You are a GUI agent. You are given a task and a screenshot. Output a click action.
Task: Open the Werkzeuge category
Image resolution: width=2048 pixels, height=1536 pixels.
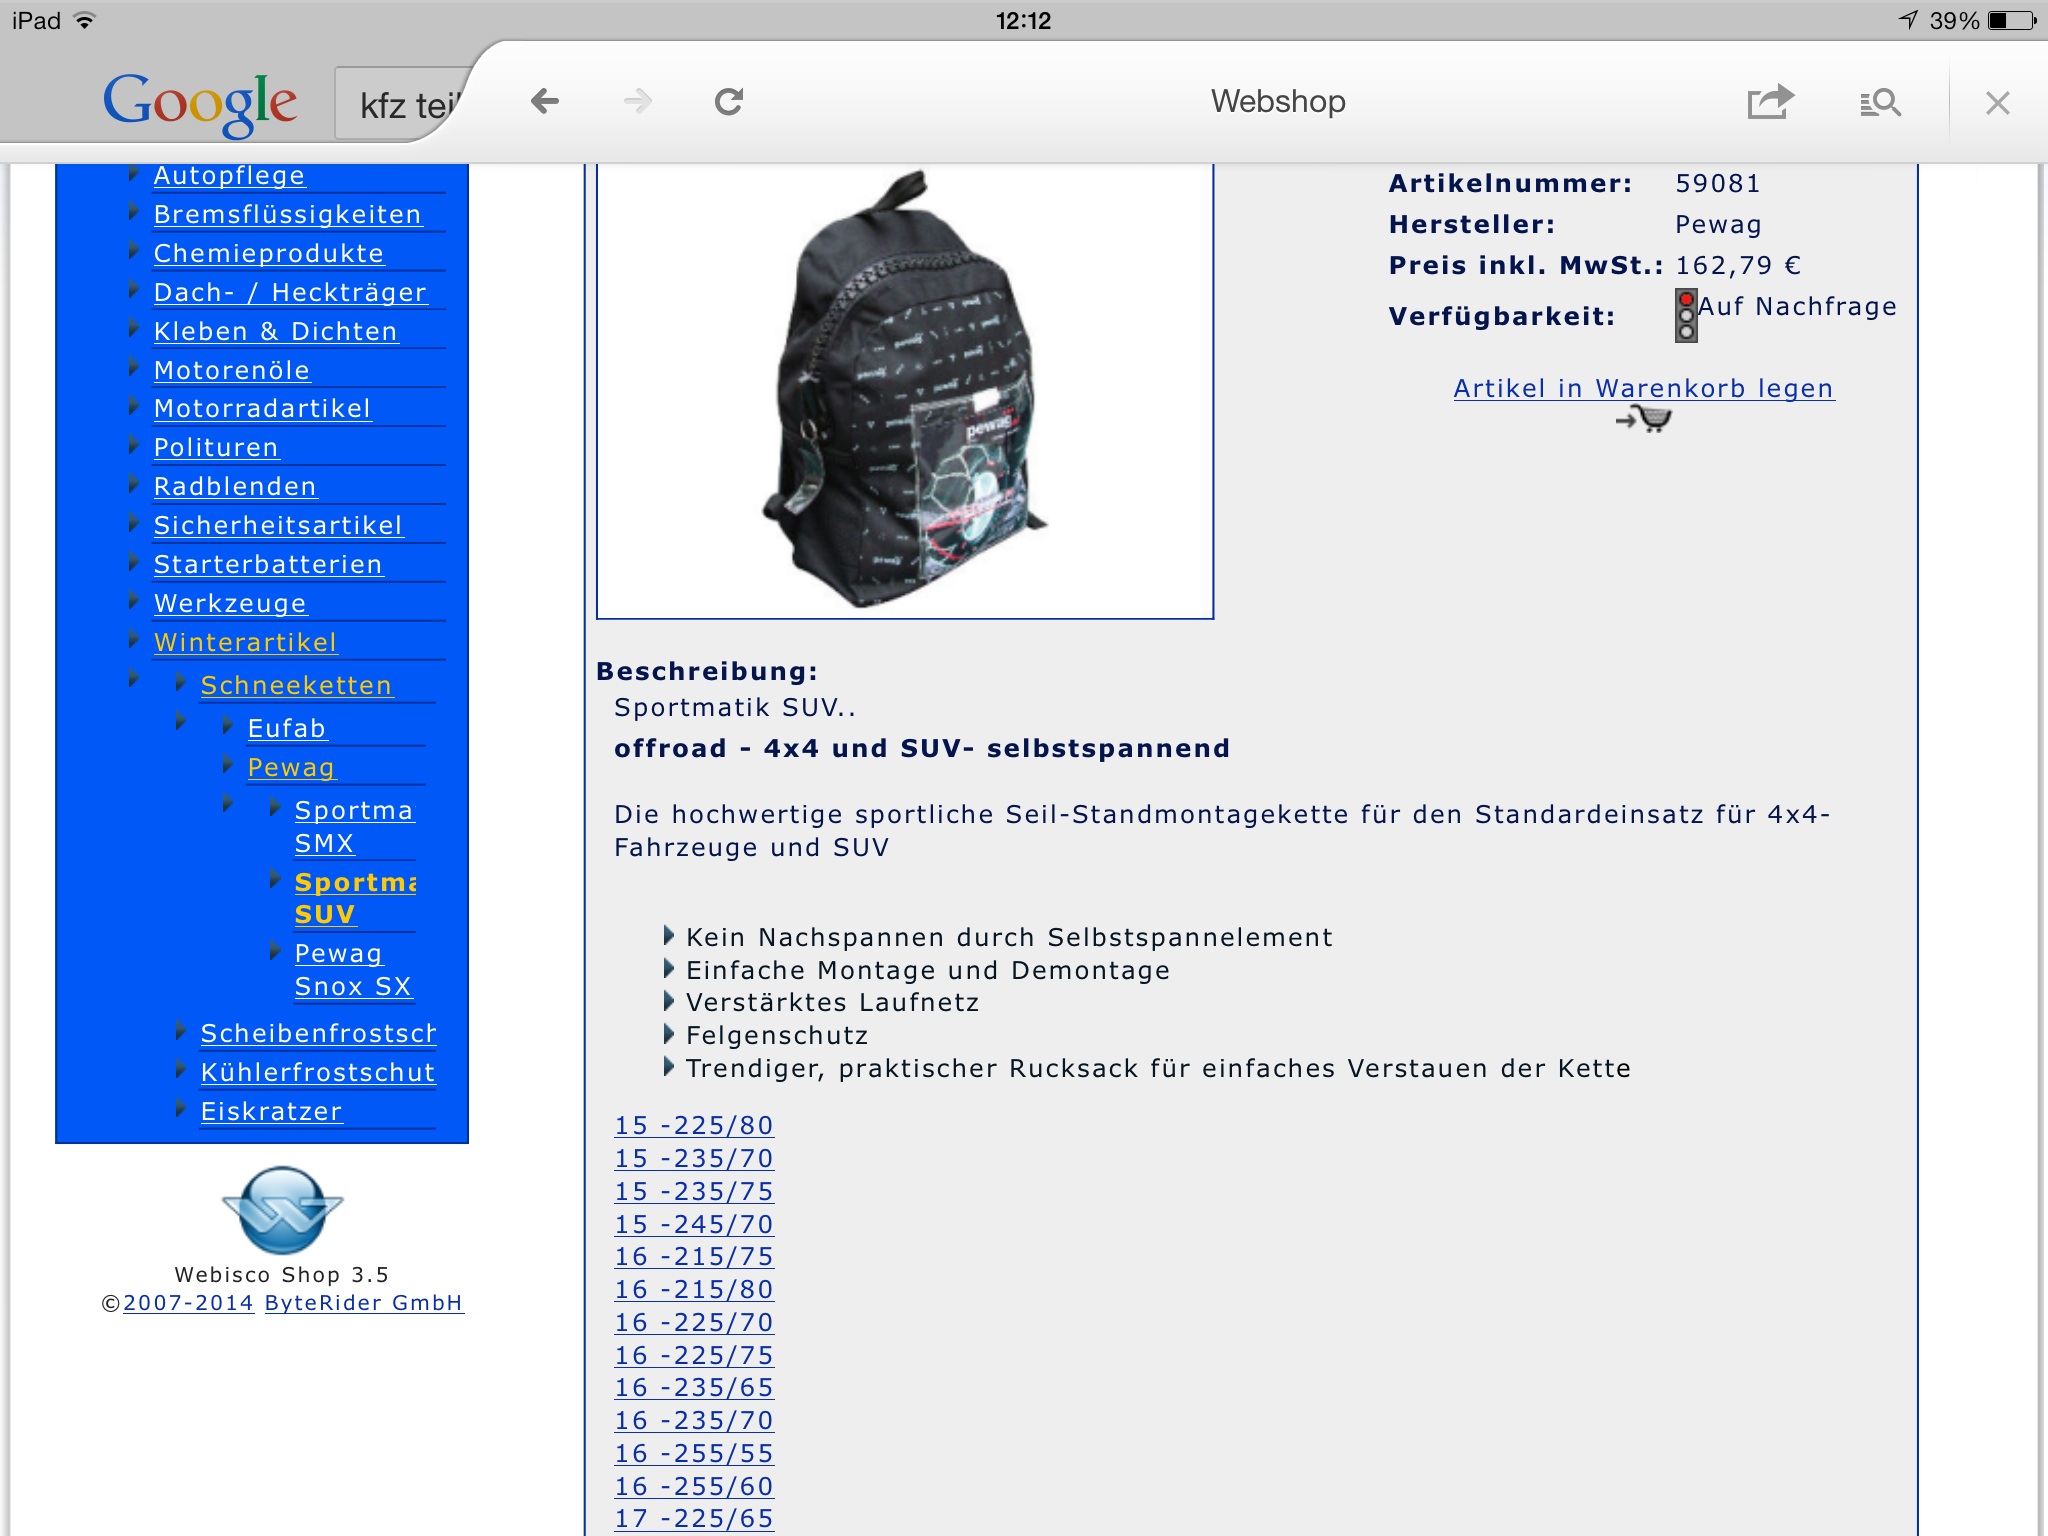point(230,603)
